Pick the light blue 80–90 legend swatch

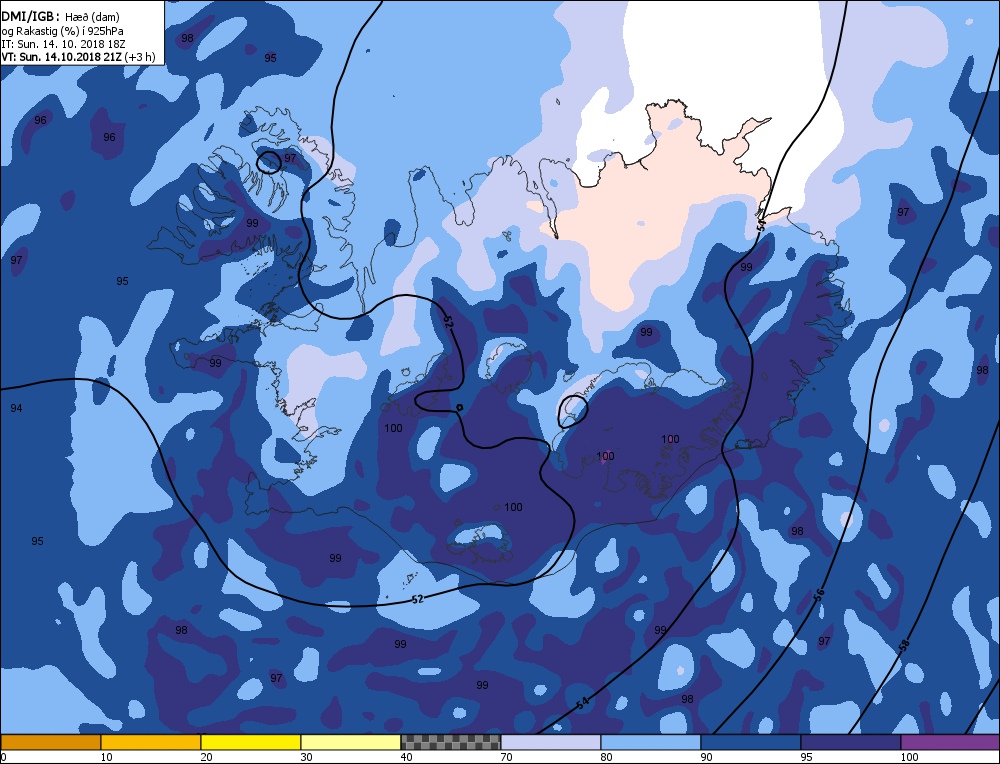point(651,742)
